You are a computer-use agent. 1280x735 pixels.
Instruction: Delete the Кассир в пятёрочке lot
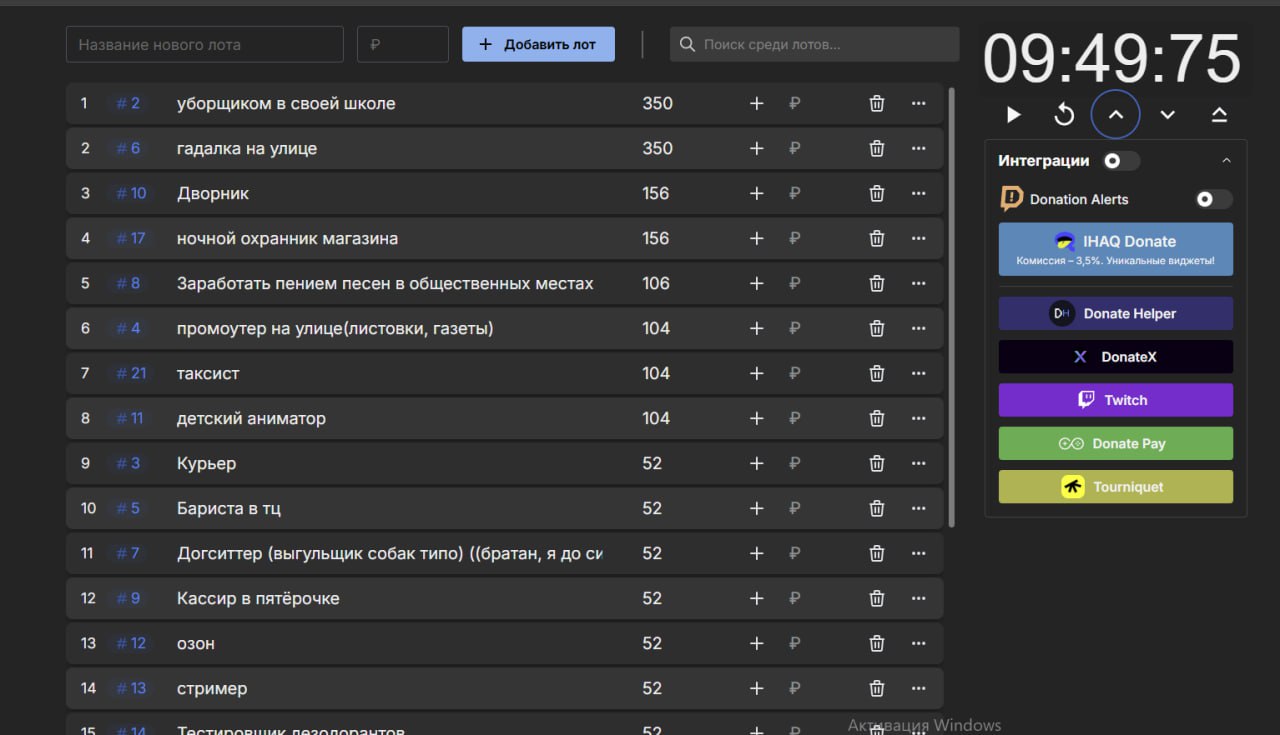pos(877,598)
